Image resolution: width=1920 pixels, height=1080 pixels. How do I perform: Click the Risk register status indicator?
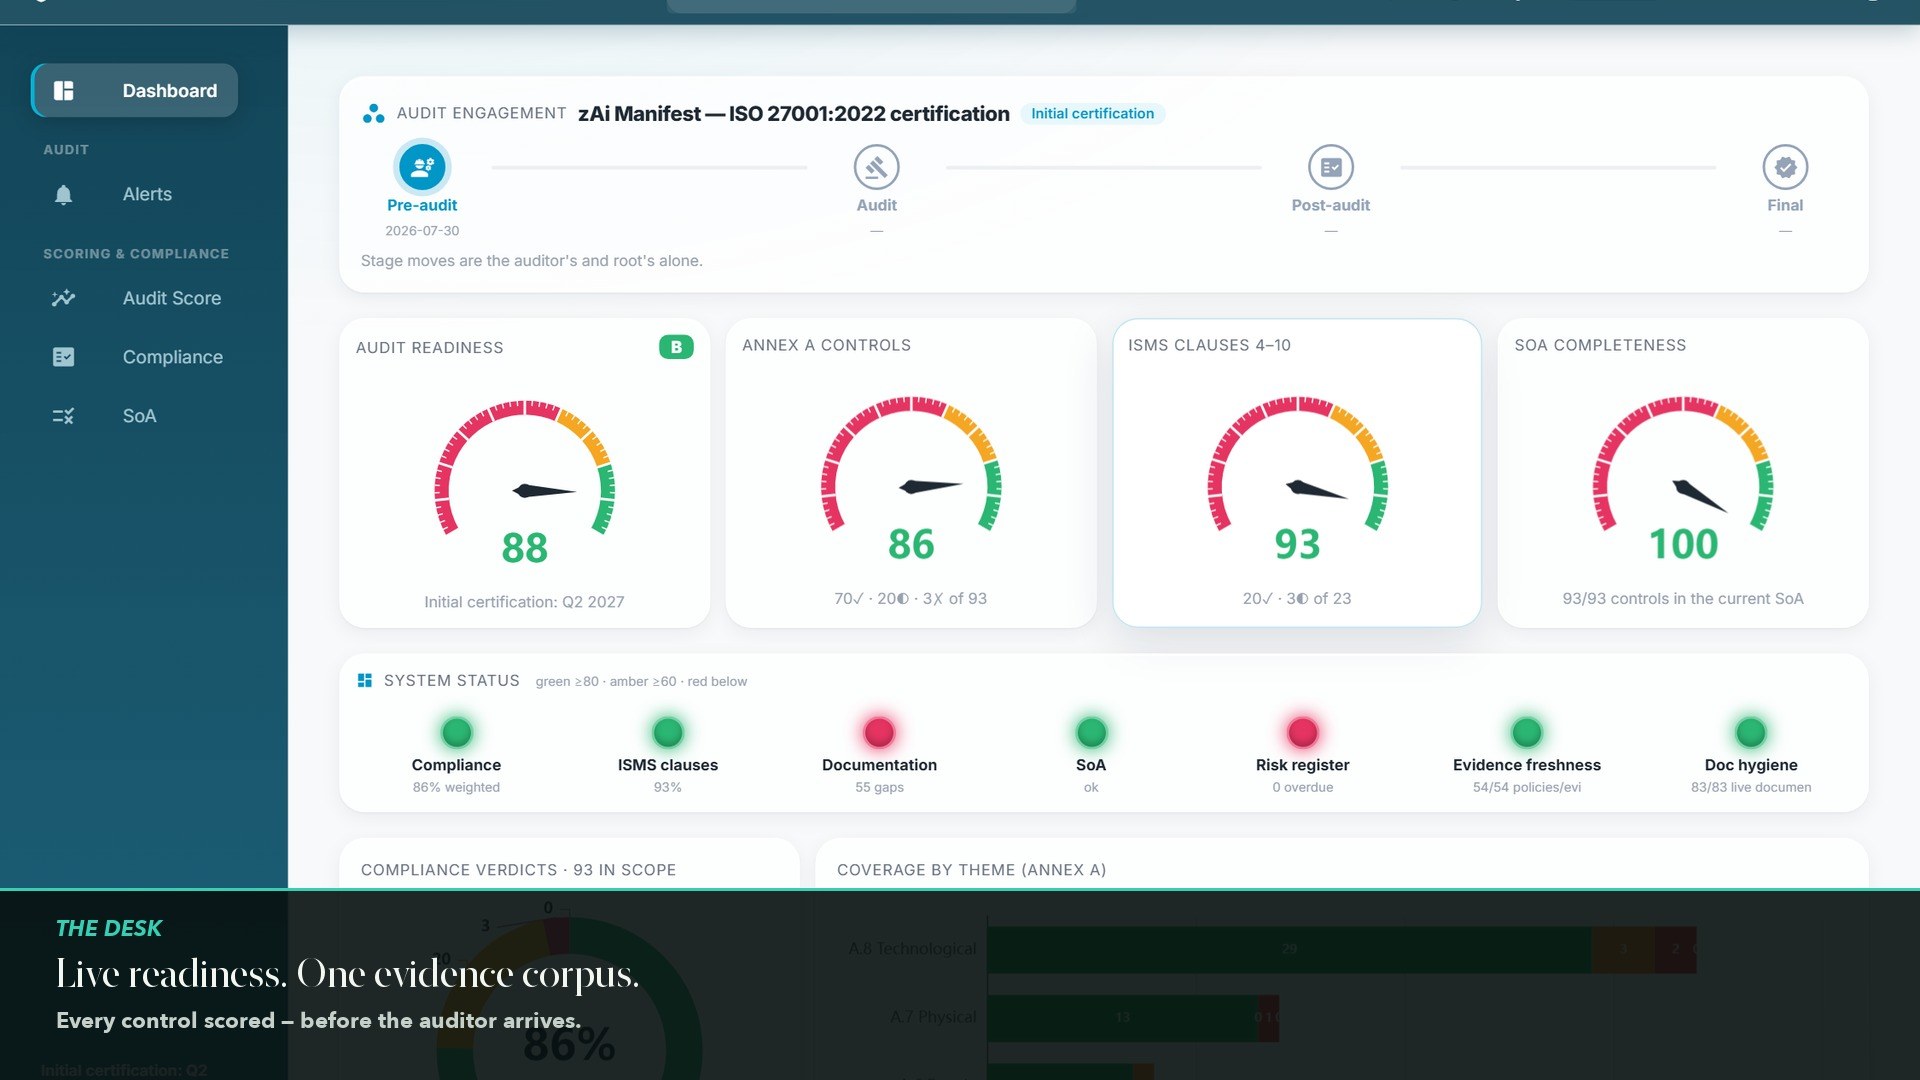(1302, 732)
